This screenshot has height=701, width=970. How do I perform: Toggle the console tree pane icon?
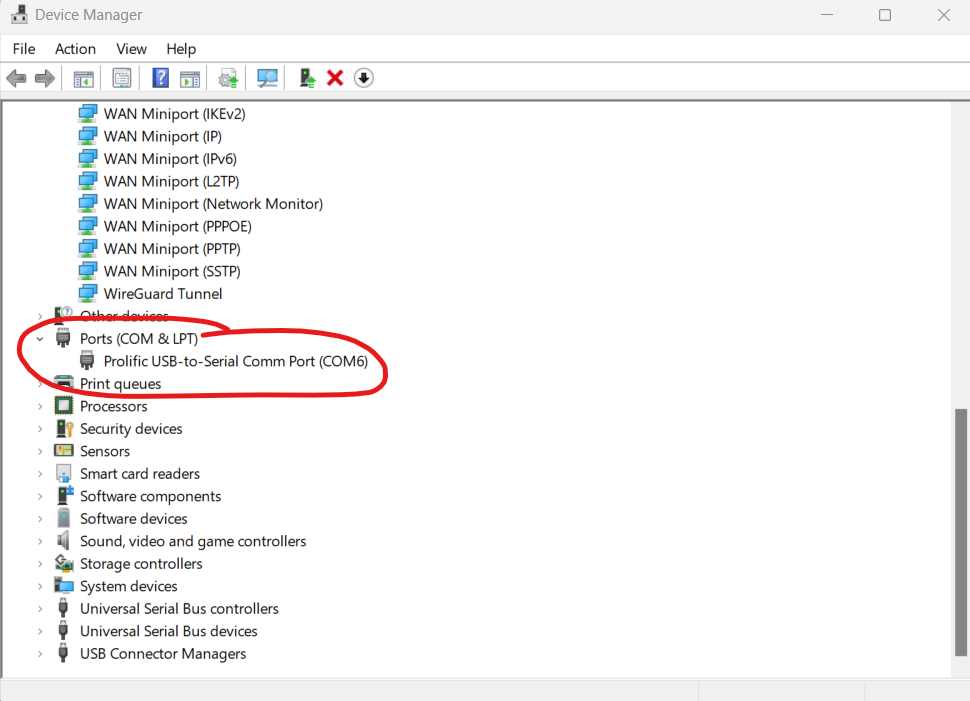pos(84,79)
